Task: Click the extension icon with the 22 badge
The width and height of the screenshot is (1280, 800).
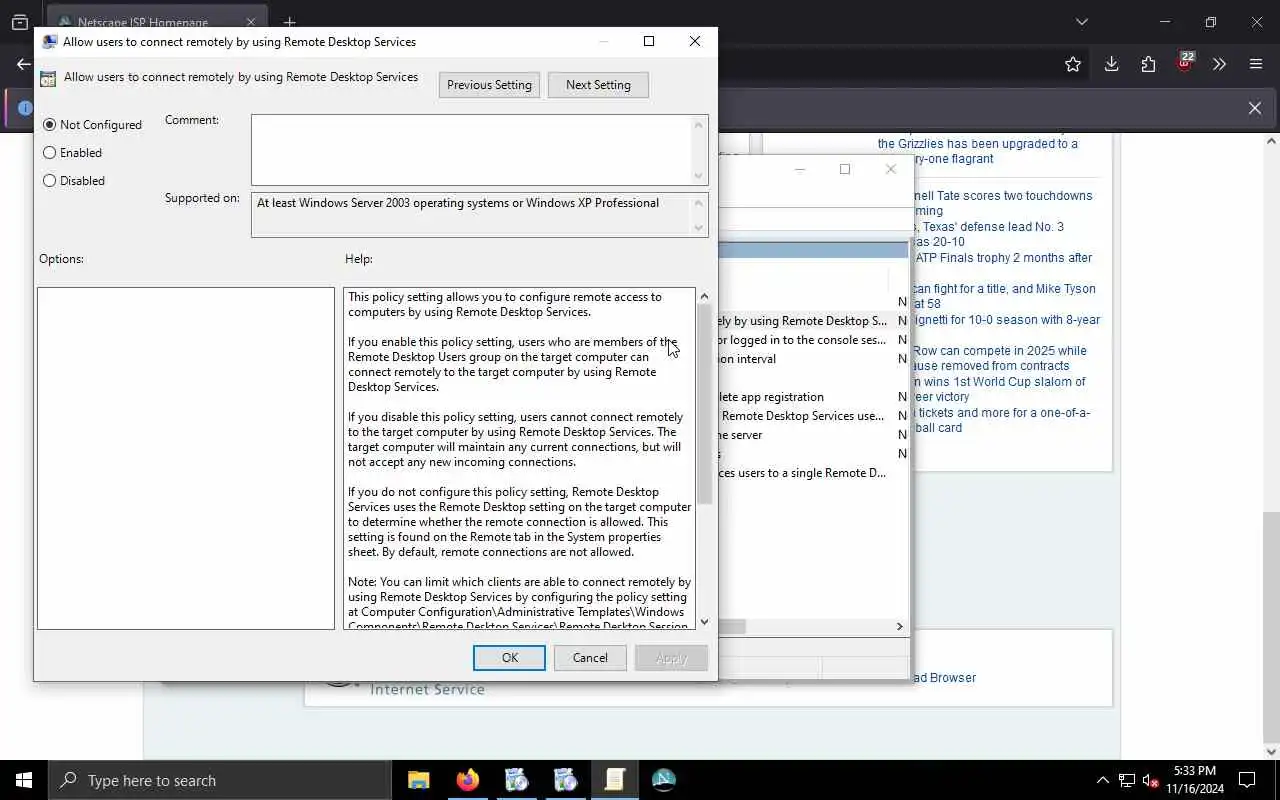Action: (1185, 63)
